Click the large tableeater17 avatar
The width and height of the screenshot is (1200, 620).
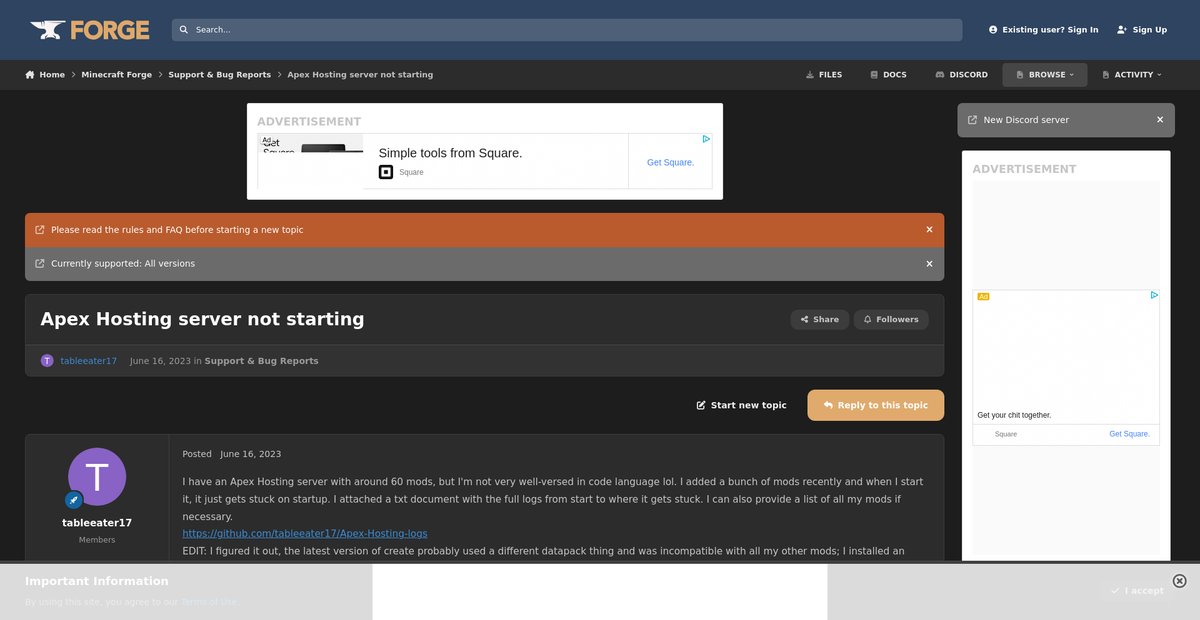(x=97, y=477)
